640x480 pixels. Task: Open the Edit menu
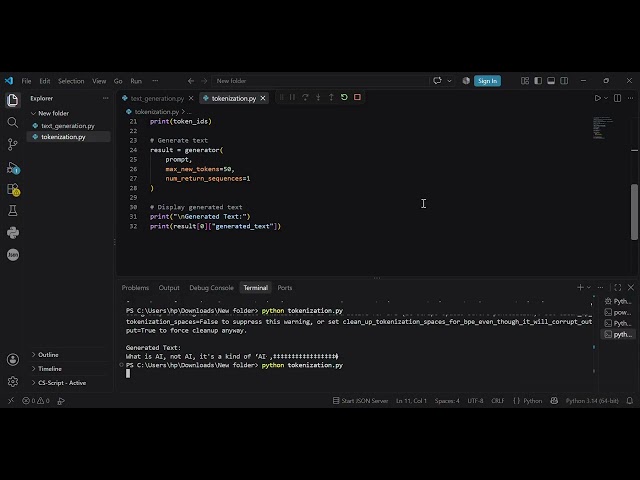[45, 81]
